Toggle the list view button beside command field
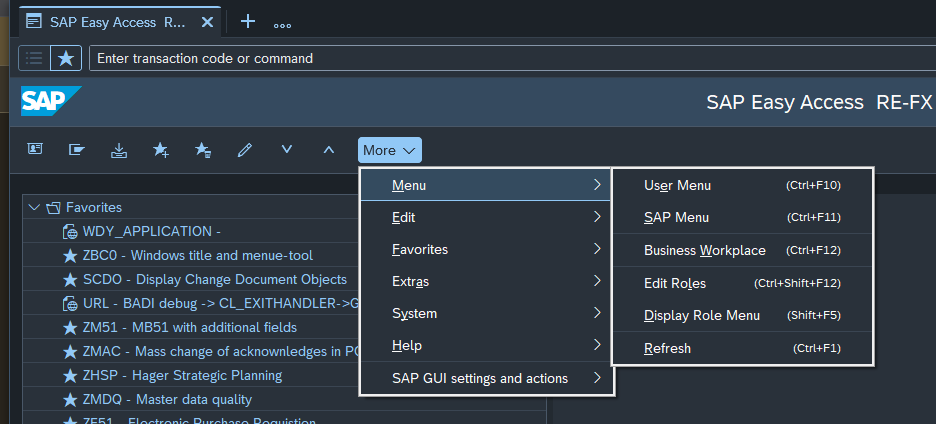936x424 pixels. (34, 58)
